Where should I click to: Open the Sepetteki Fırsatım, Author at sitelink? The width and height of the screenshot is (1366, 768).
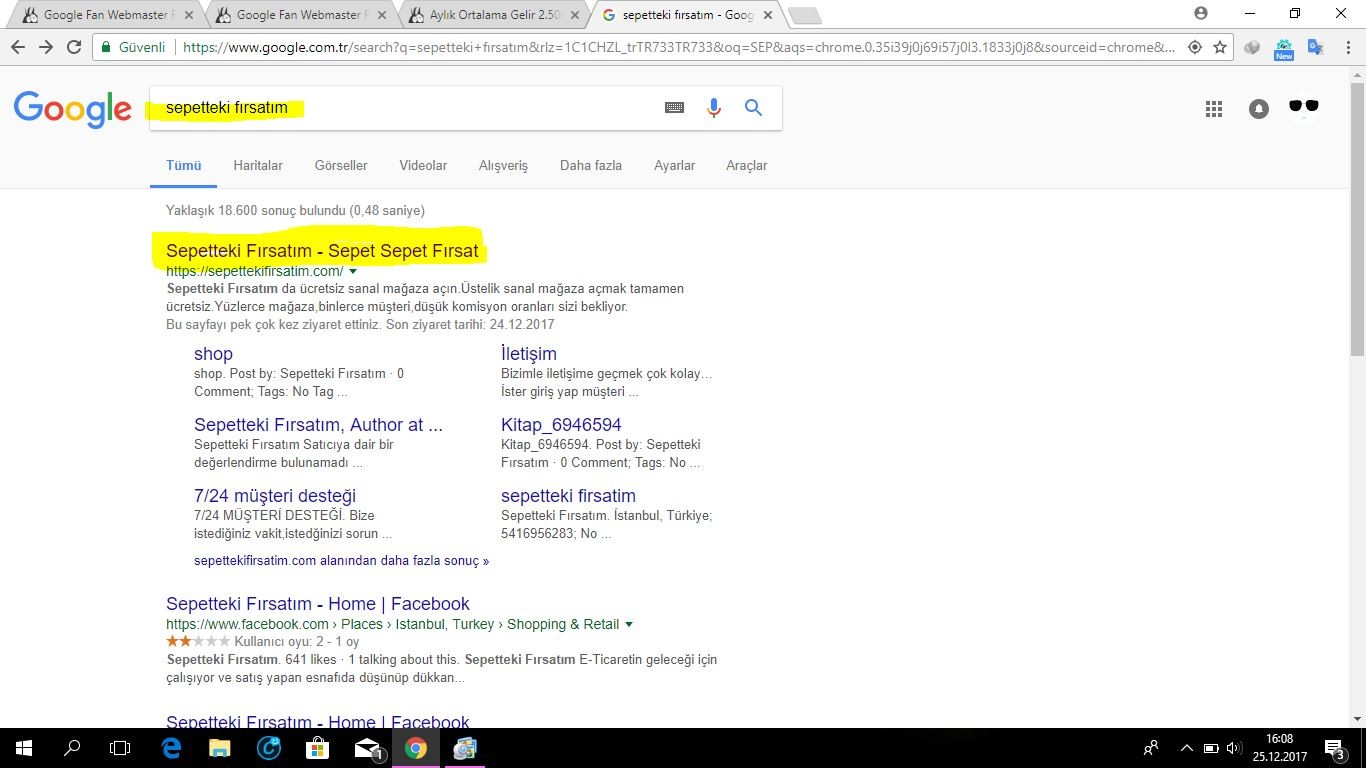point(318,425)
